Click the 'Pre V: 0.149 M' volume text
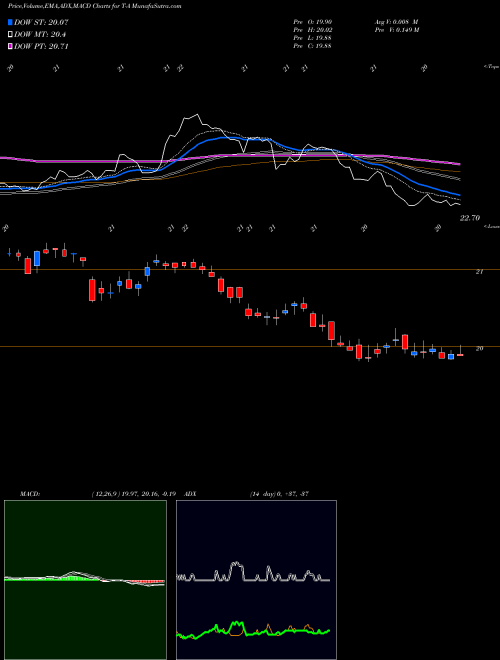The width and height of the screenshot is (500, 660). pyautogui.click(x=396, y=30)
